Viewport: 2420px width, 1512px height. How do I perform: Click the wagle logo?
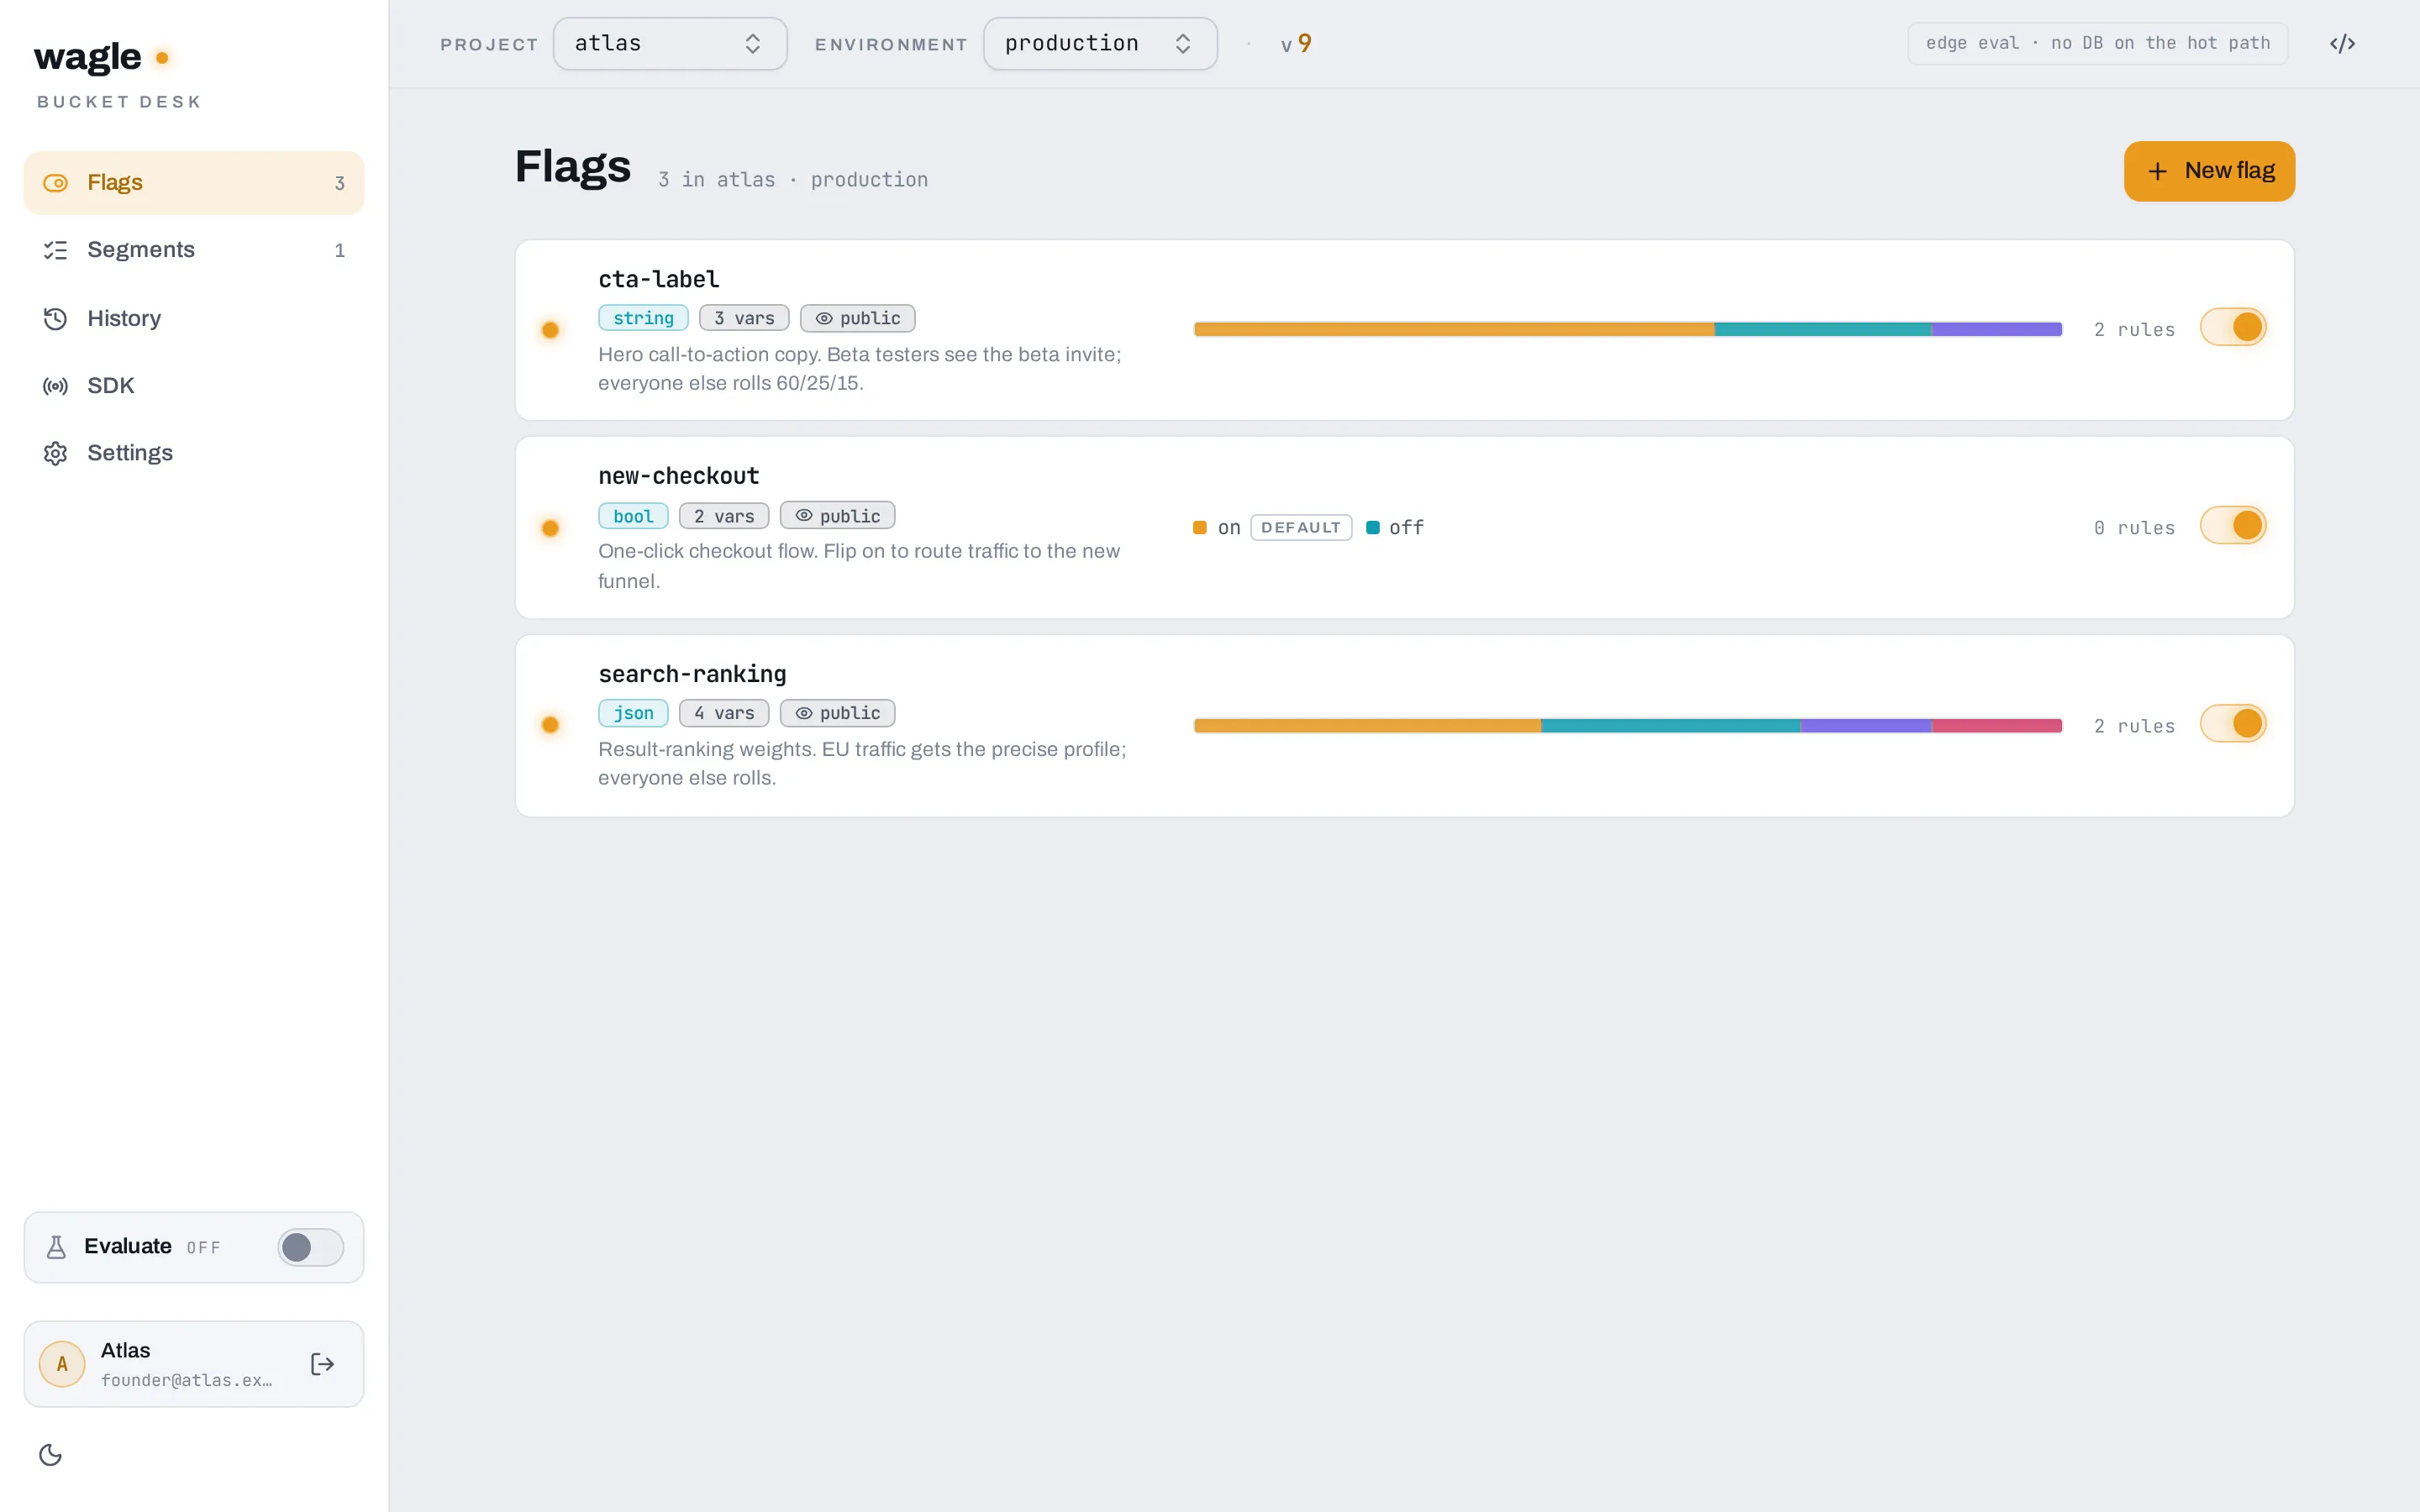(x=102, y=57)
